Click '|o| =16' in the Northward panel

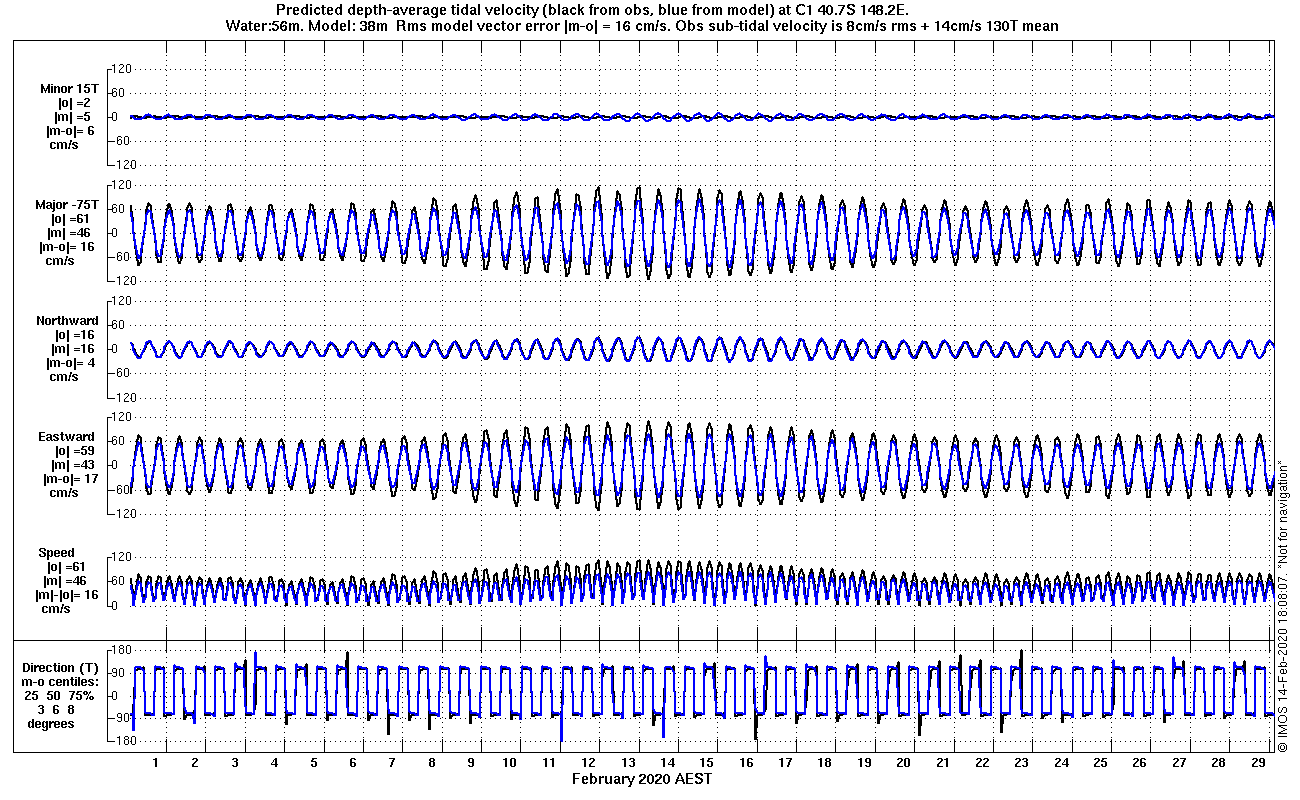tap(74, 335)
